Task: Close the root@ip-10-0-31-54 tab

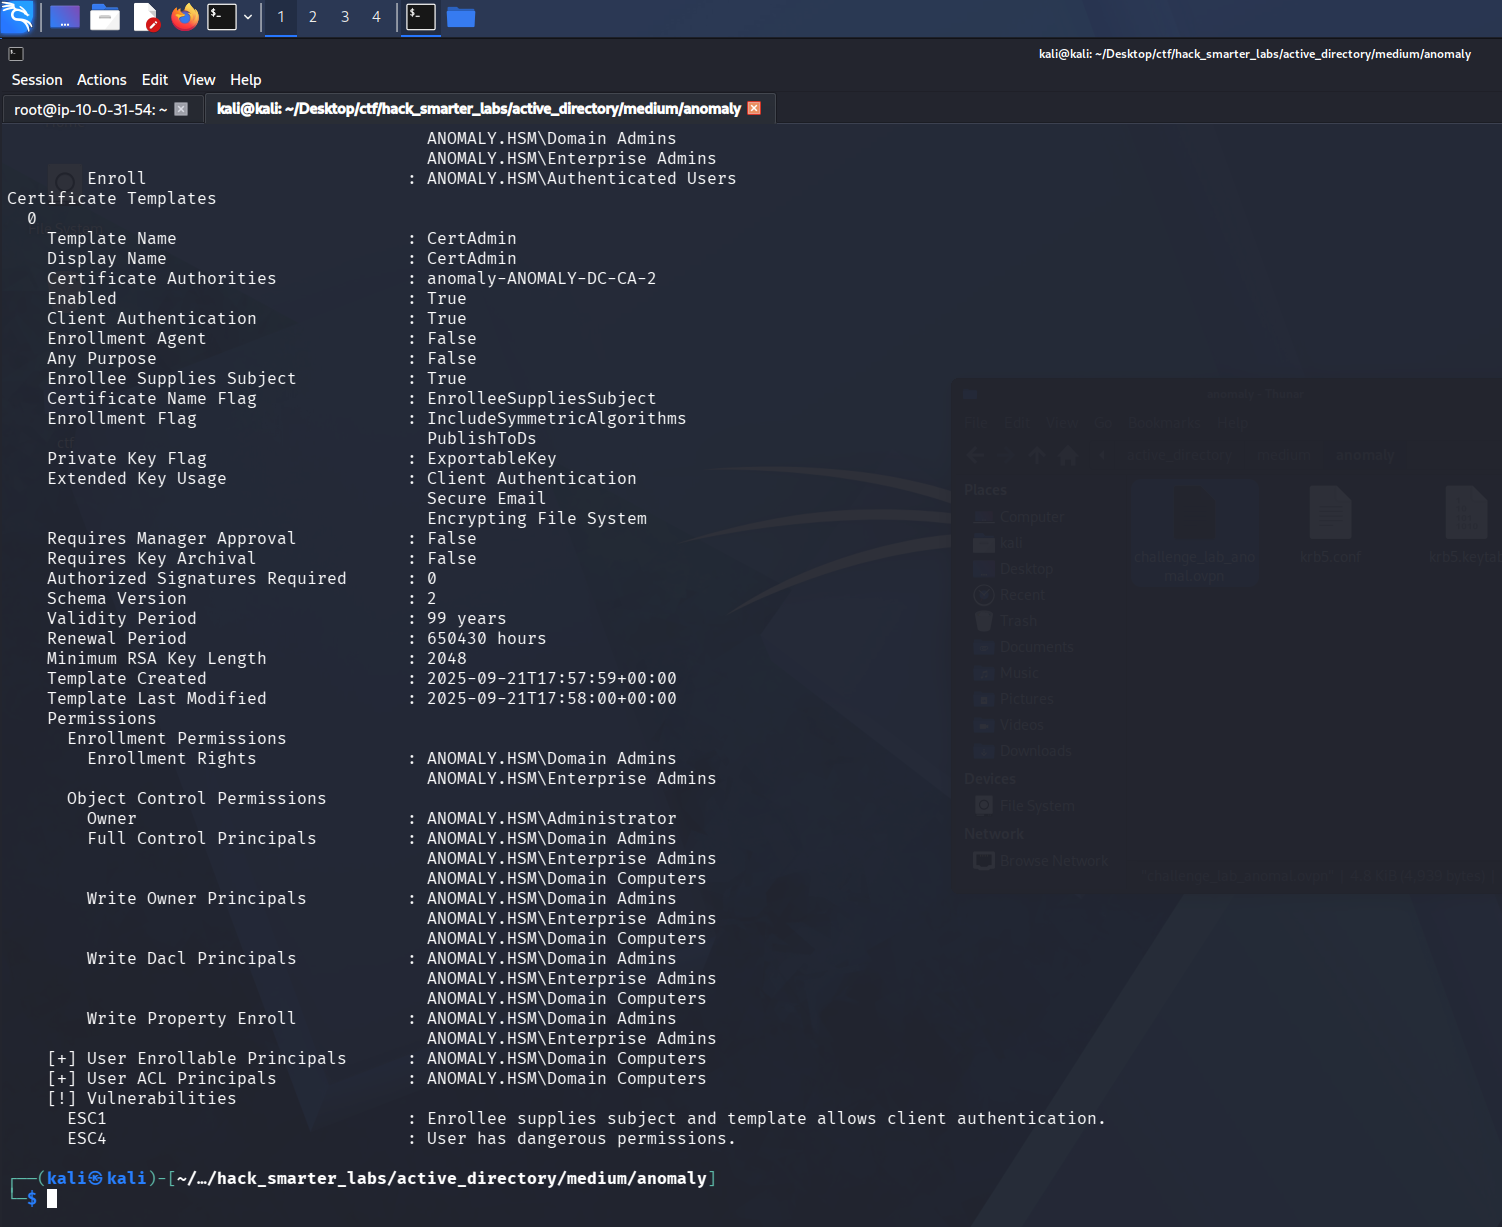Action: (181, 109)
